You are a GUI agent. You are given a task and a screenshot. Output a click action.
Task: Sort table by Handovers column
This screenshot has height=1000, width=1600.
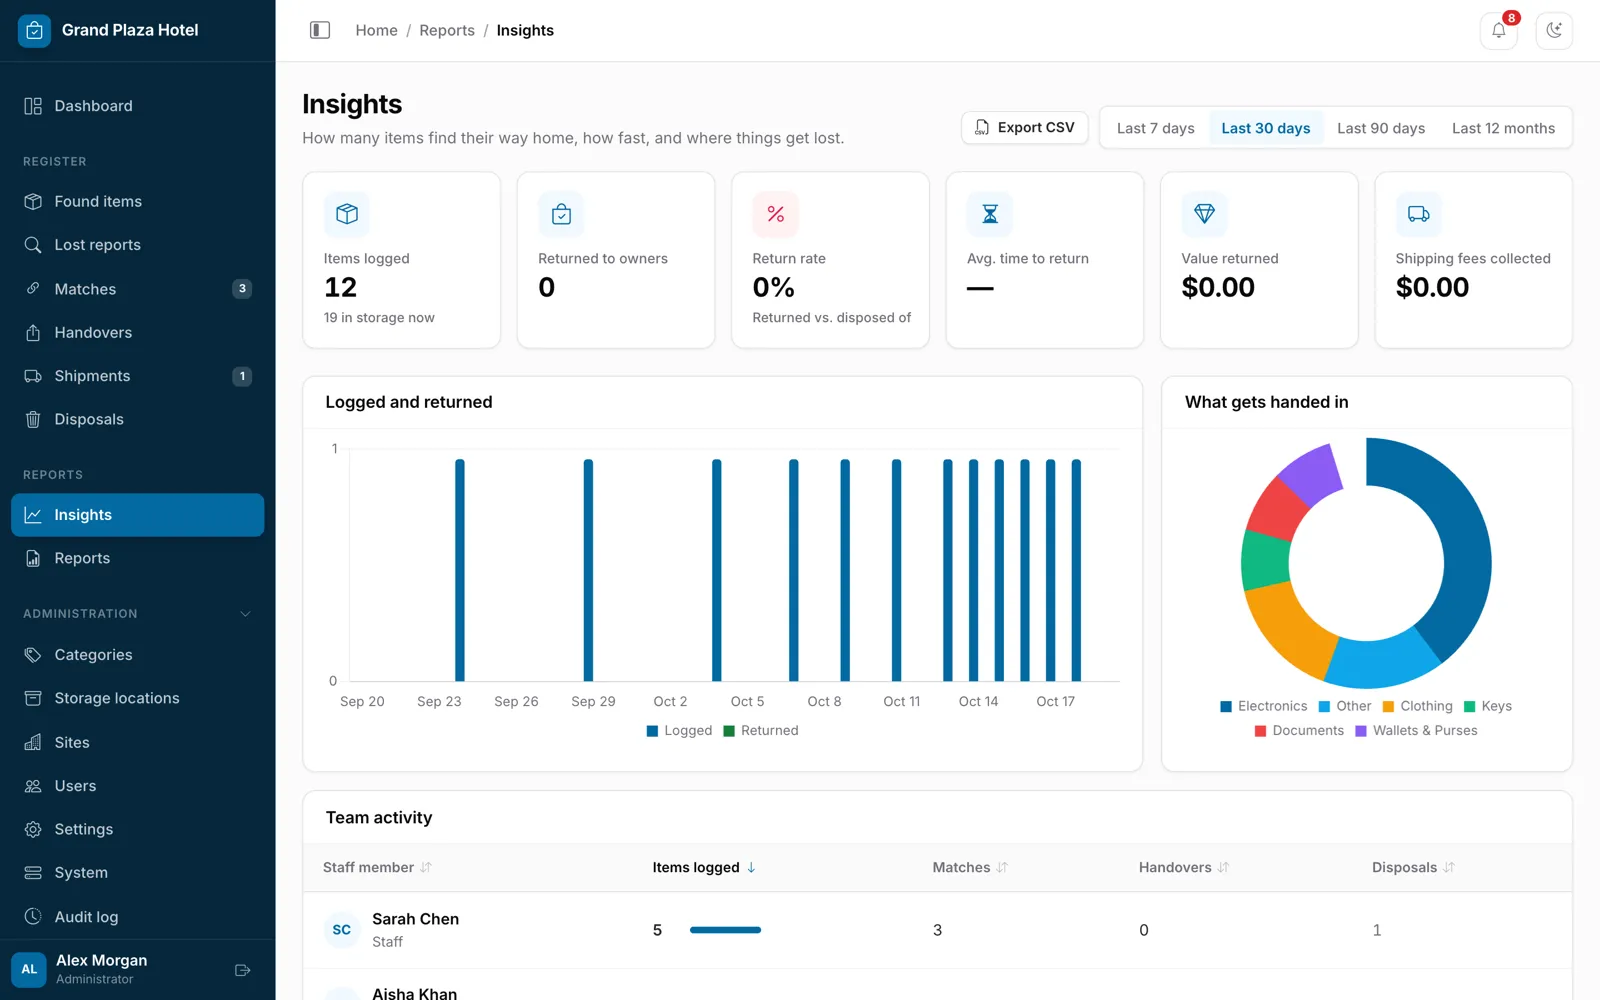pos(1184,867)
